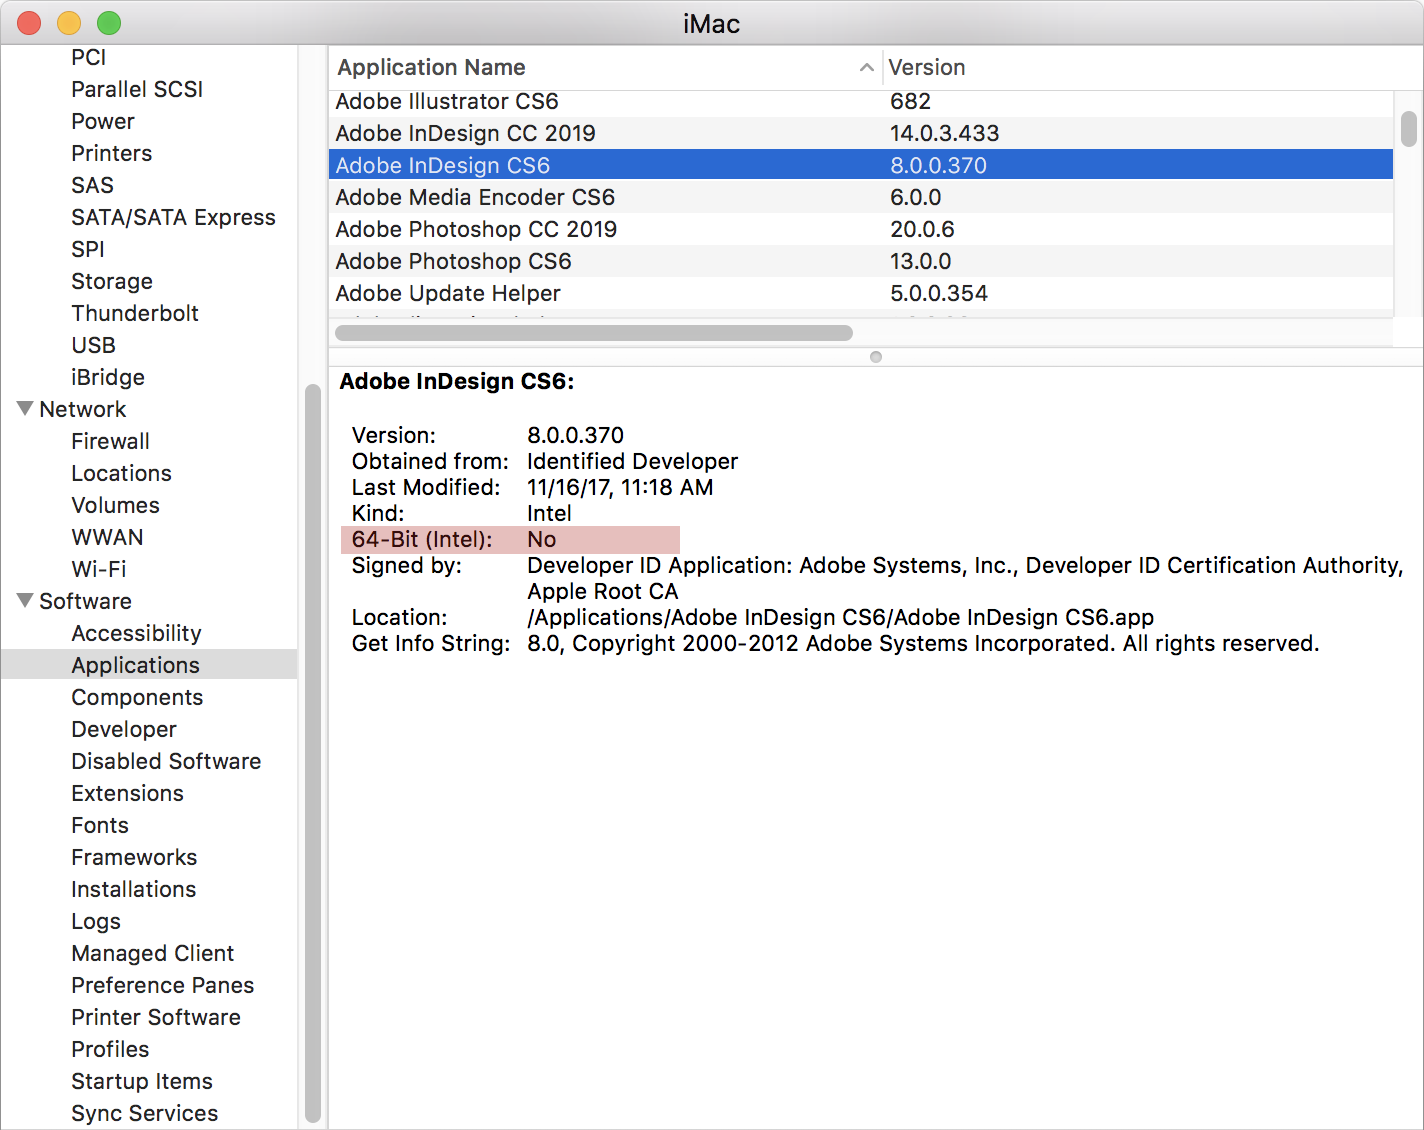The width and height of the screenshot is (1424, 1130).
Task: Click the Obtained from Identified Developer value
Action: [632, 461]
